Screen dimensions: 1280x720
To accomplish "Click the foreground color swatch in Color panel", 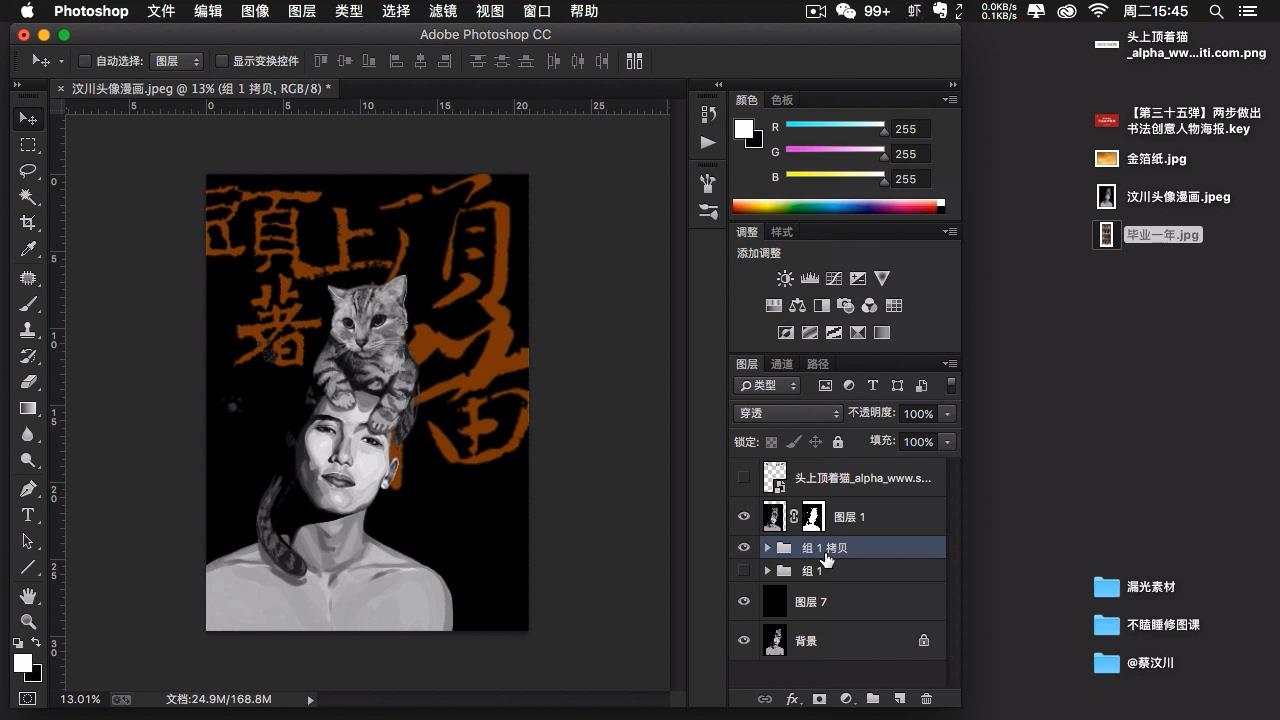I will click(744, 129).
